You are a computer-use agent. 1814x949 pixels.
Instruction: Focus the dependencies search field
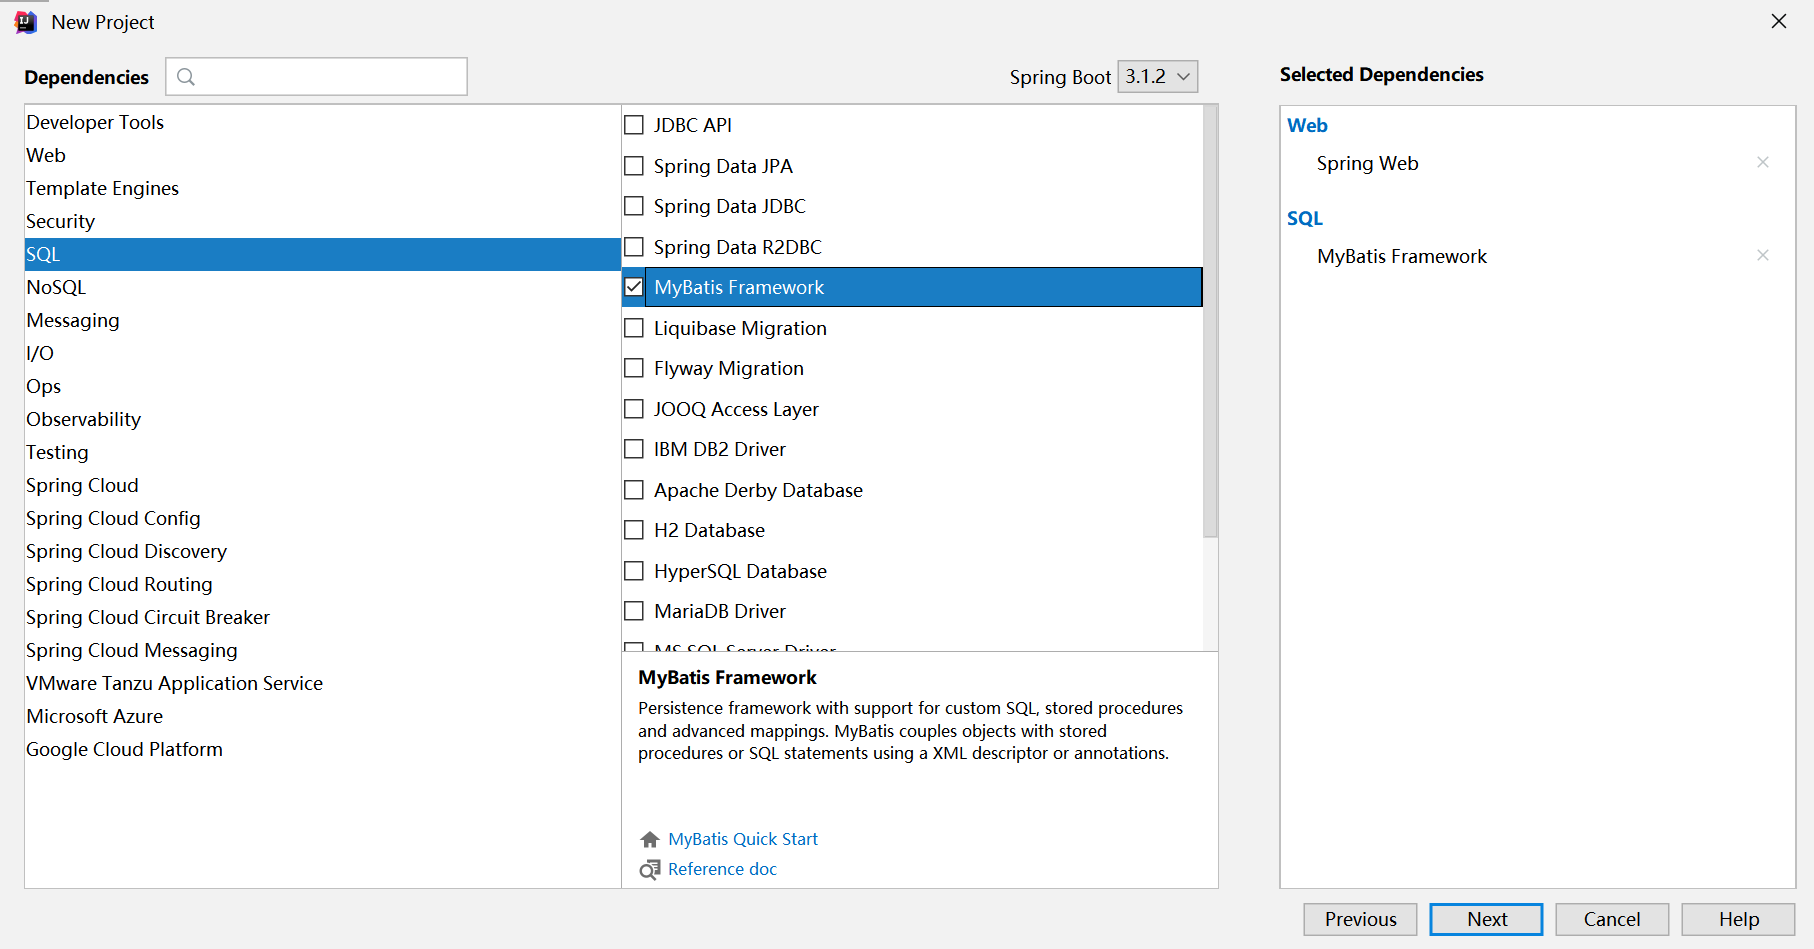(x=316, y=77)
